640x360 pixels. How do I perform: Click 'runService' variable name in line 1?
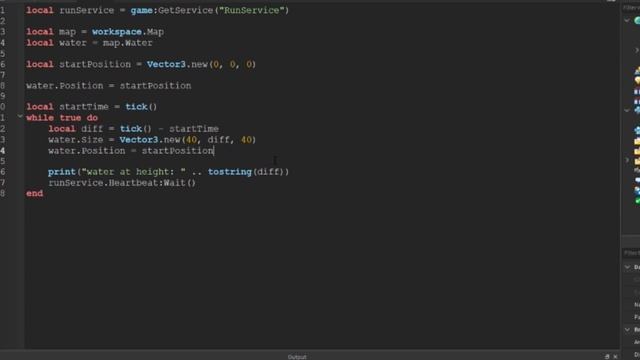(x=87, y=10)
